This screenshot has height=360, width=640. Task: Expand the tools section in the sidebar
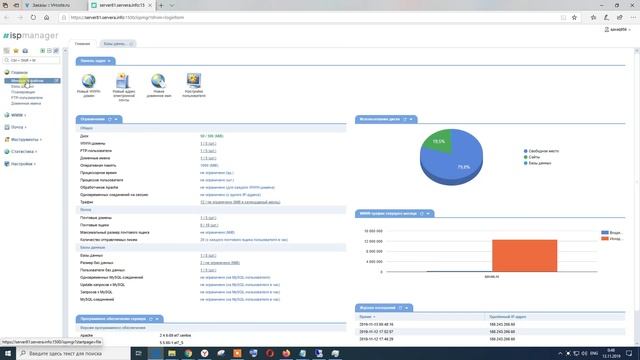coord(23,140)
